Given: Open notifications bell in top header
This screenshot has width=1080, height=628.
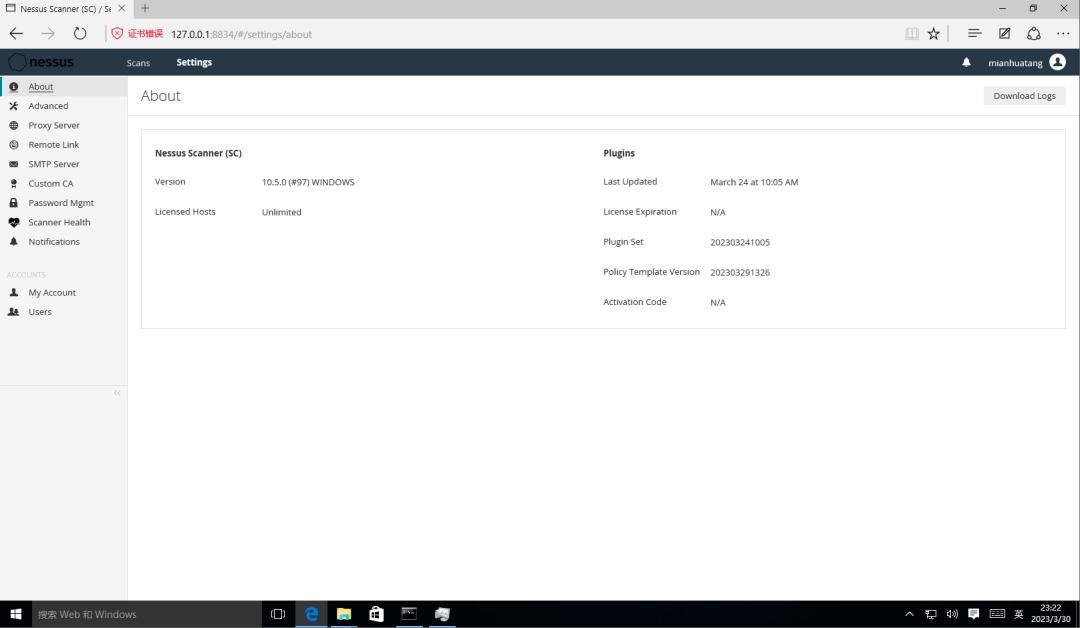Looking at the screenshot, I should pos(966,62).
